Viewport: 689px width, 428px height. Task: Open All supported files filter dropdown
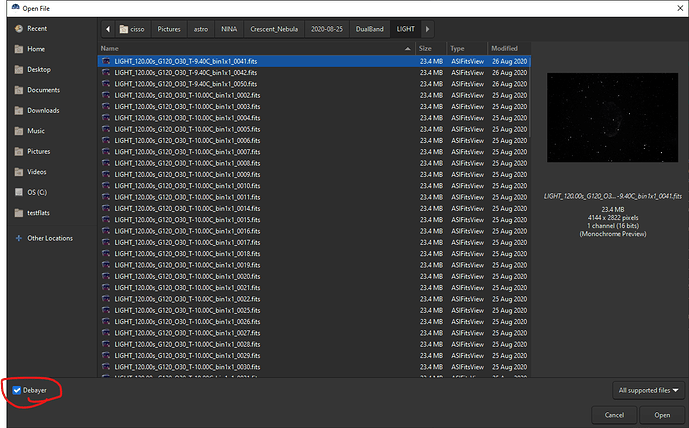coord(648,390)
